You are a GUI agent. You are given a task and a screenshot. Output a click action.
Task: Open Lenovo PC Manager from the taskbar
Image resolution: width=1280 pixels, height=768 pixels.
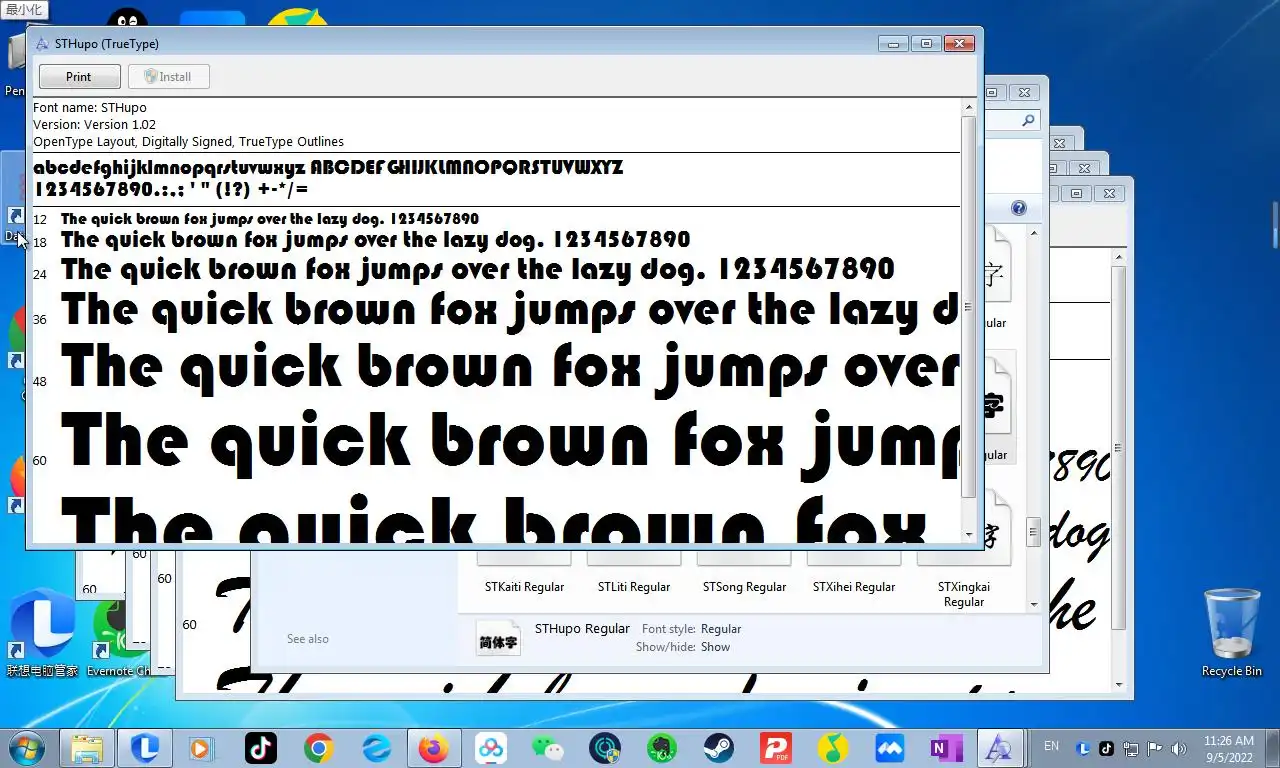(145, 748)
